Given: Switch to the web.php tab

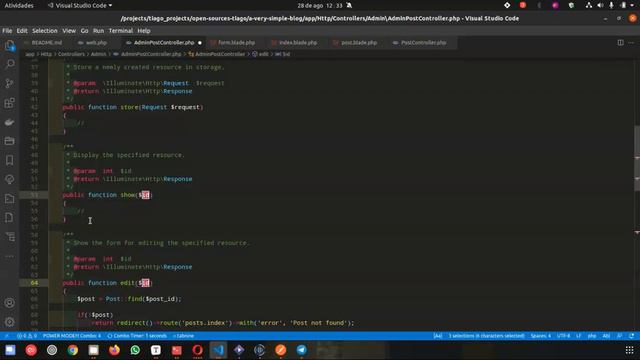Looking at the screenshot, I should pos(96,42).
